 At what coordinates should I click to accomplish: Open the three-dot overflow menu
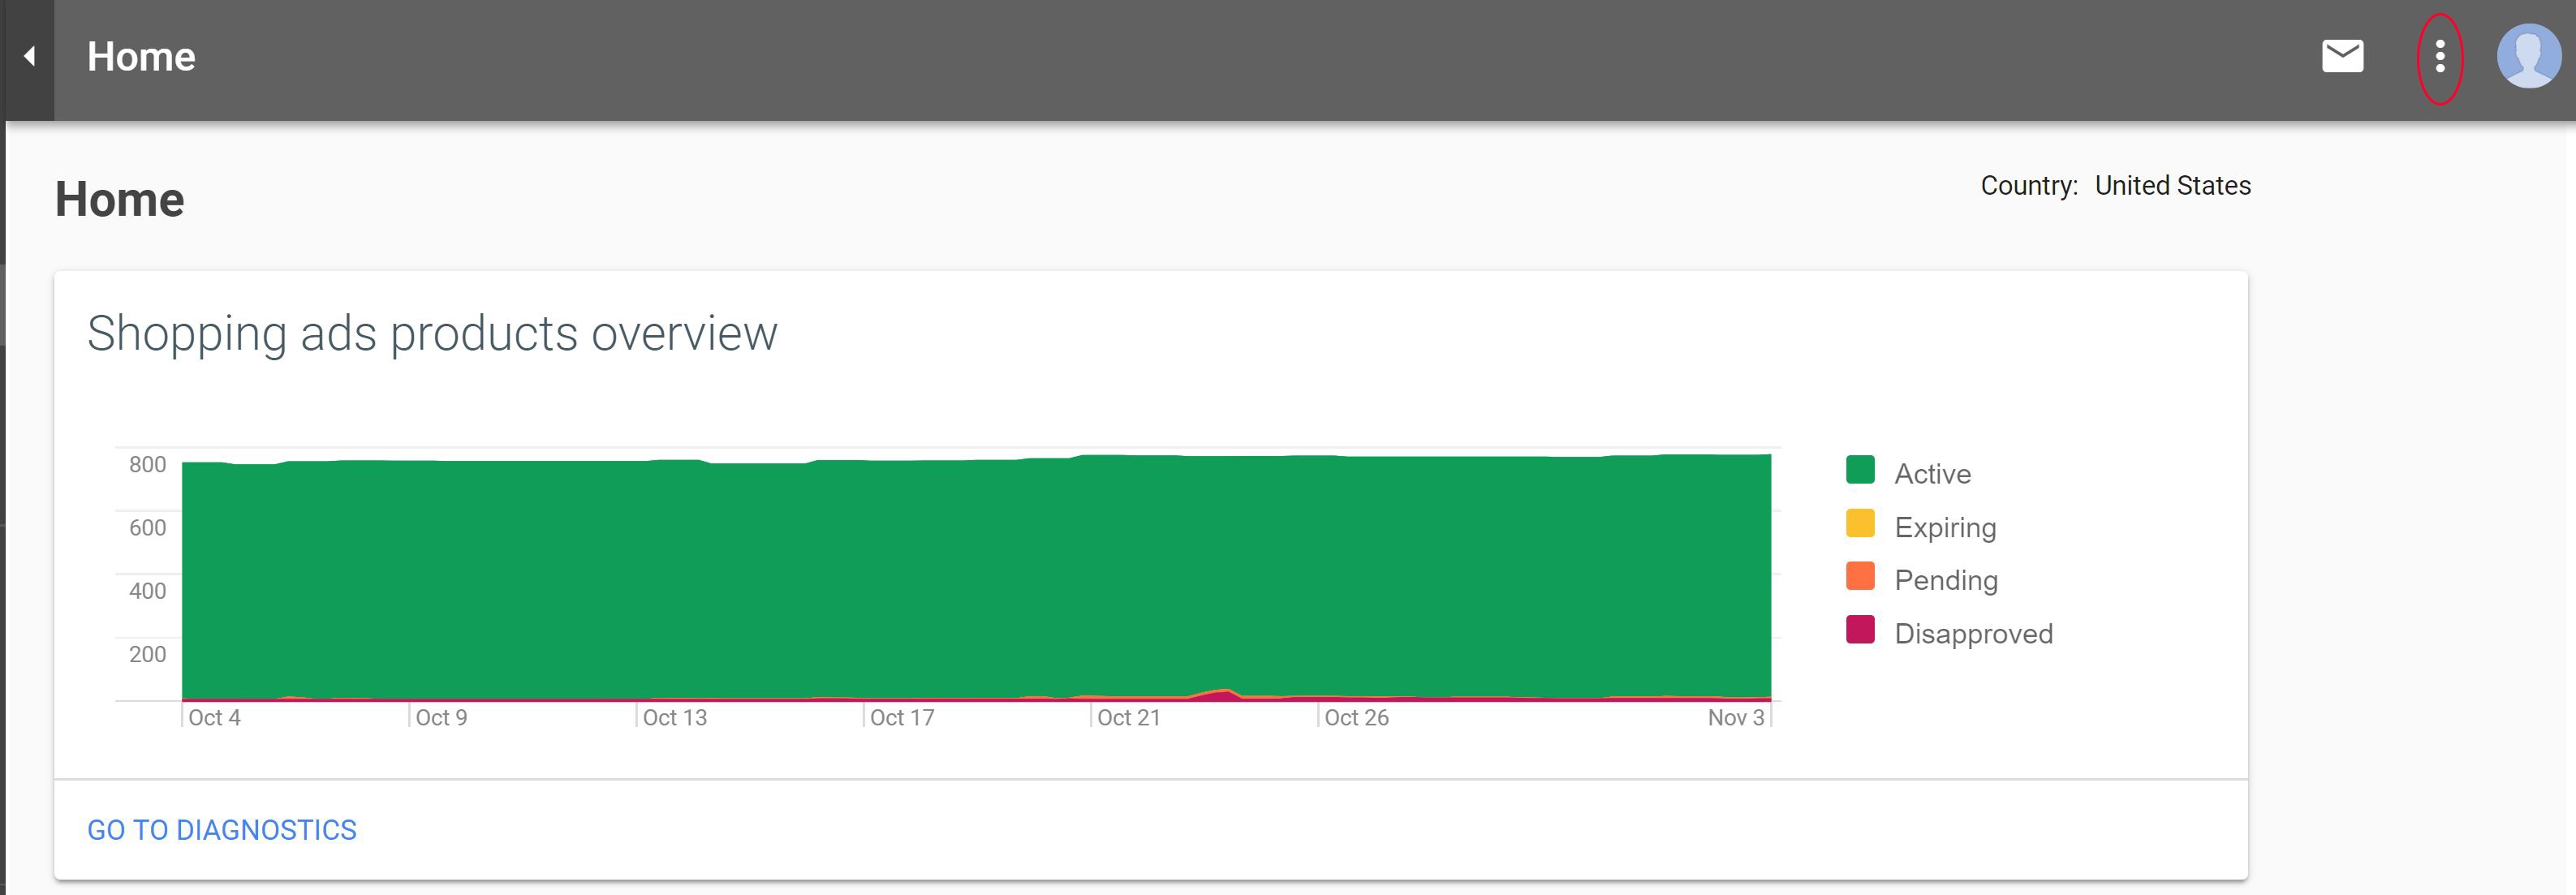point(2440,57)
